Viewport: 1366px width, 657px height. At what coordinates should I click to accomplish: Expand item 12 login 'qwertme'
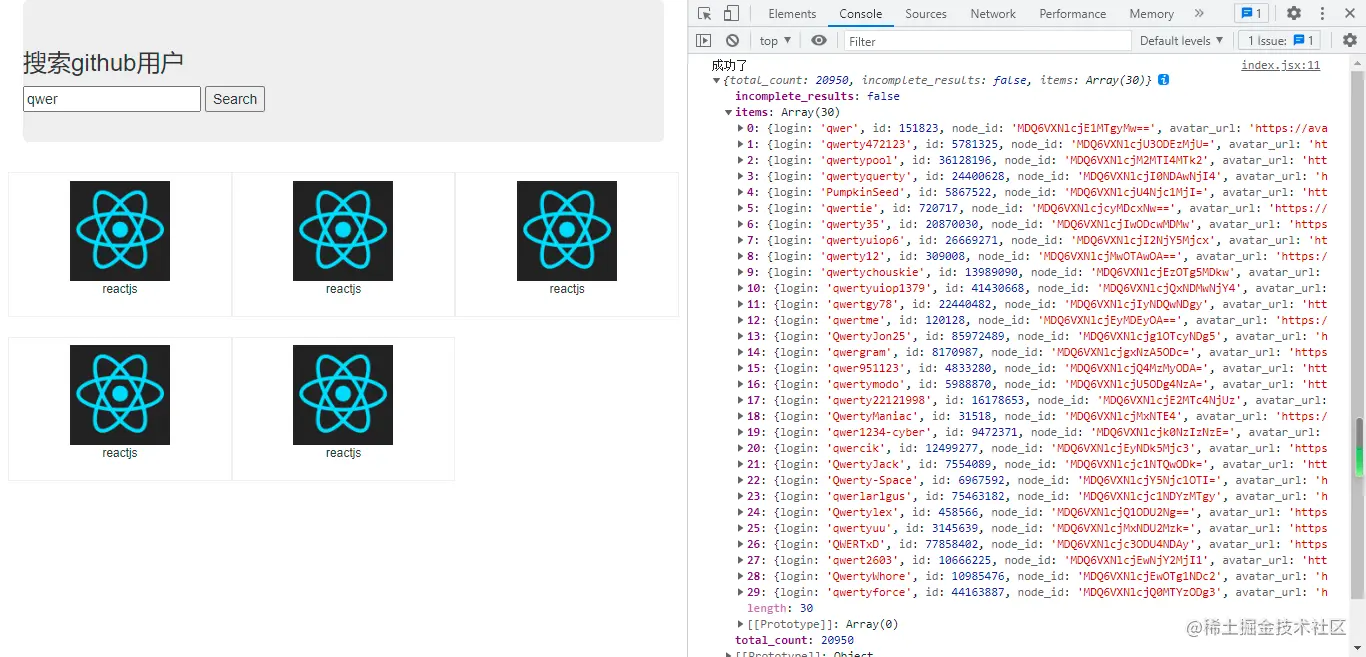(x=740, y=321)
